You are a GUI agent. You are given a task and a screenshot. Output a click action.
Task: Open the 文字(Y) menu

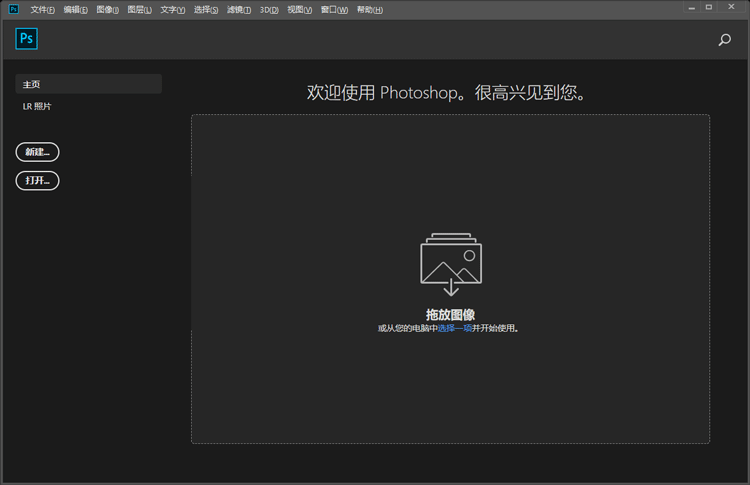pyautogui.click(x=173, y=10)
